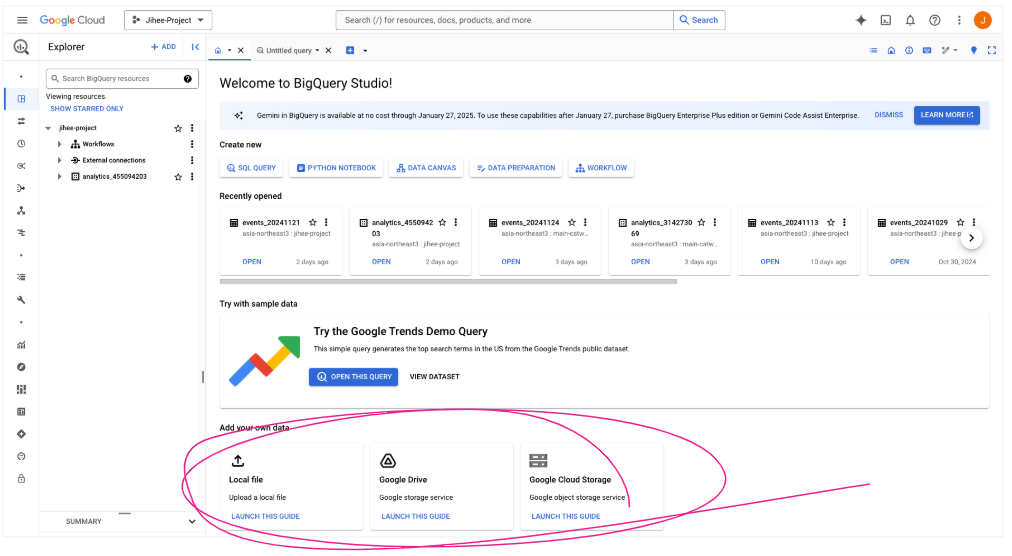
Task: Select the highlighted Explorer sidebar icon
Action: click(x=21, y=99)
